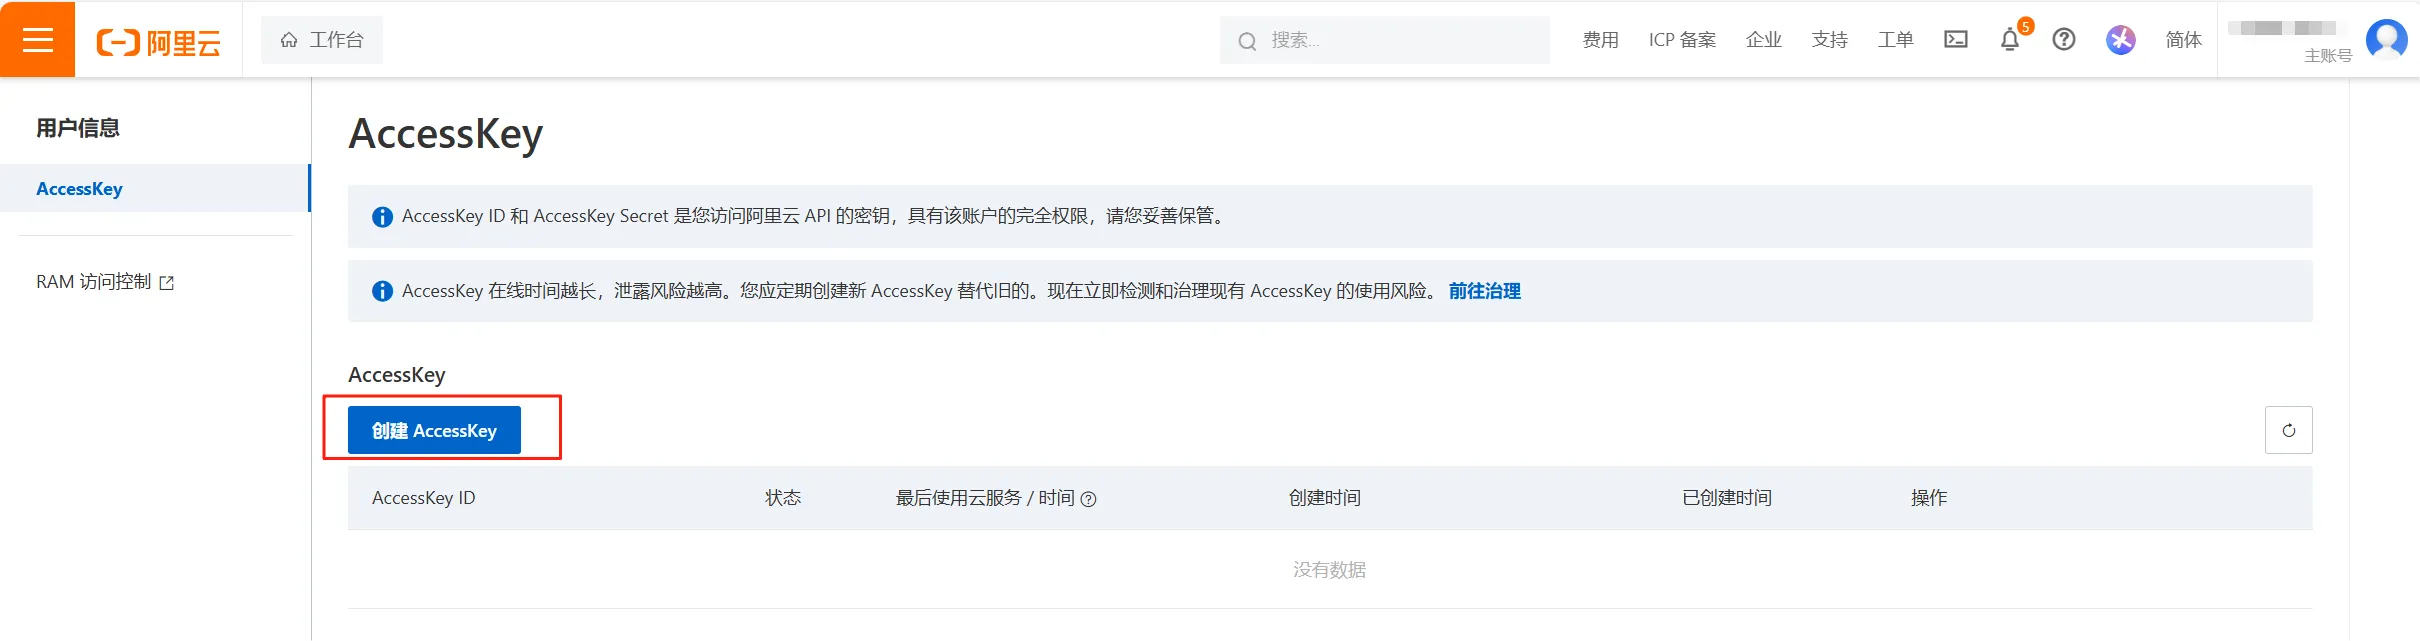This screenshot has width=2420, height=641.
Task: Open the hamburger navigation menu
Action: click(38, 40)
